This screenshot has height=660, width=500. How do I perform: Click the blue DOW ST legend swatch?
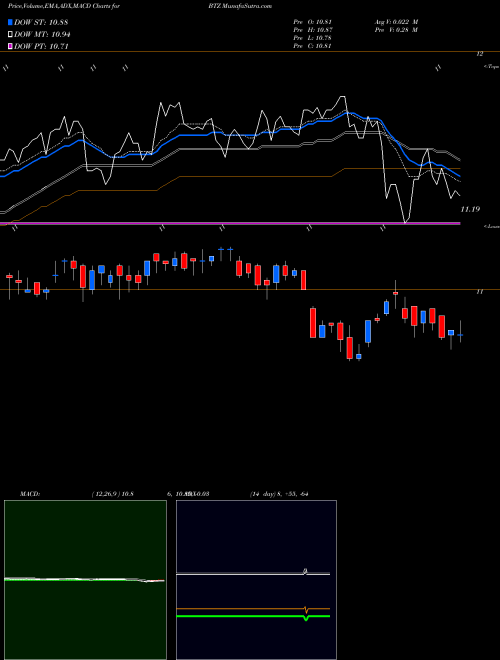coord(11,22)
